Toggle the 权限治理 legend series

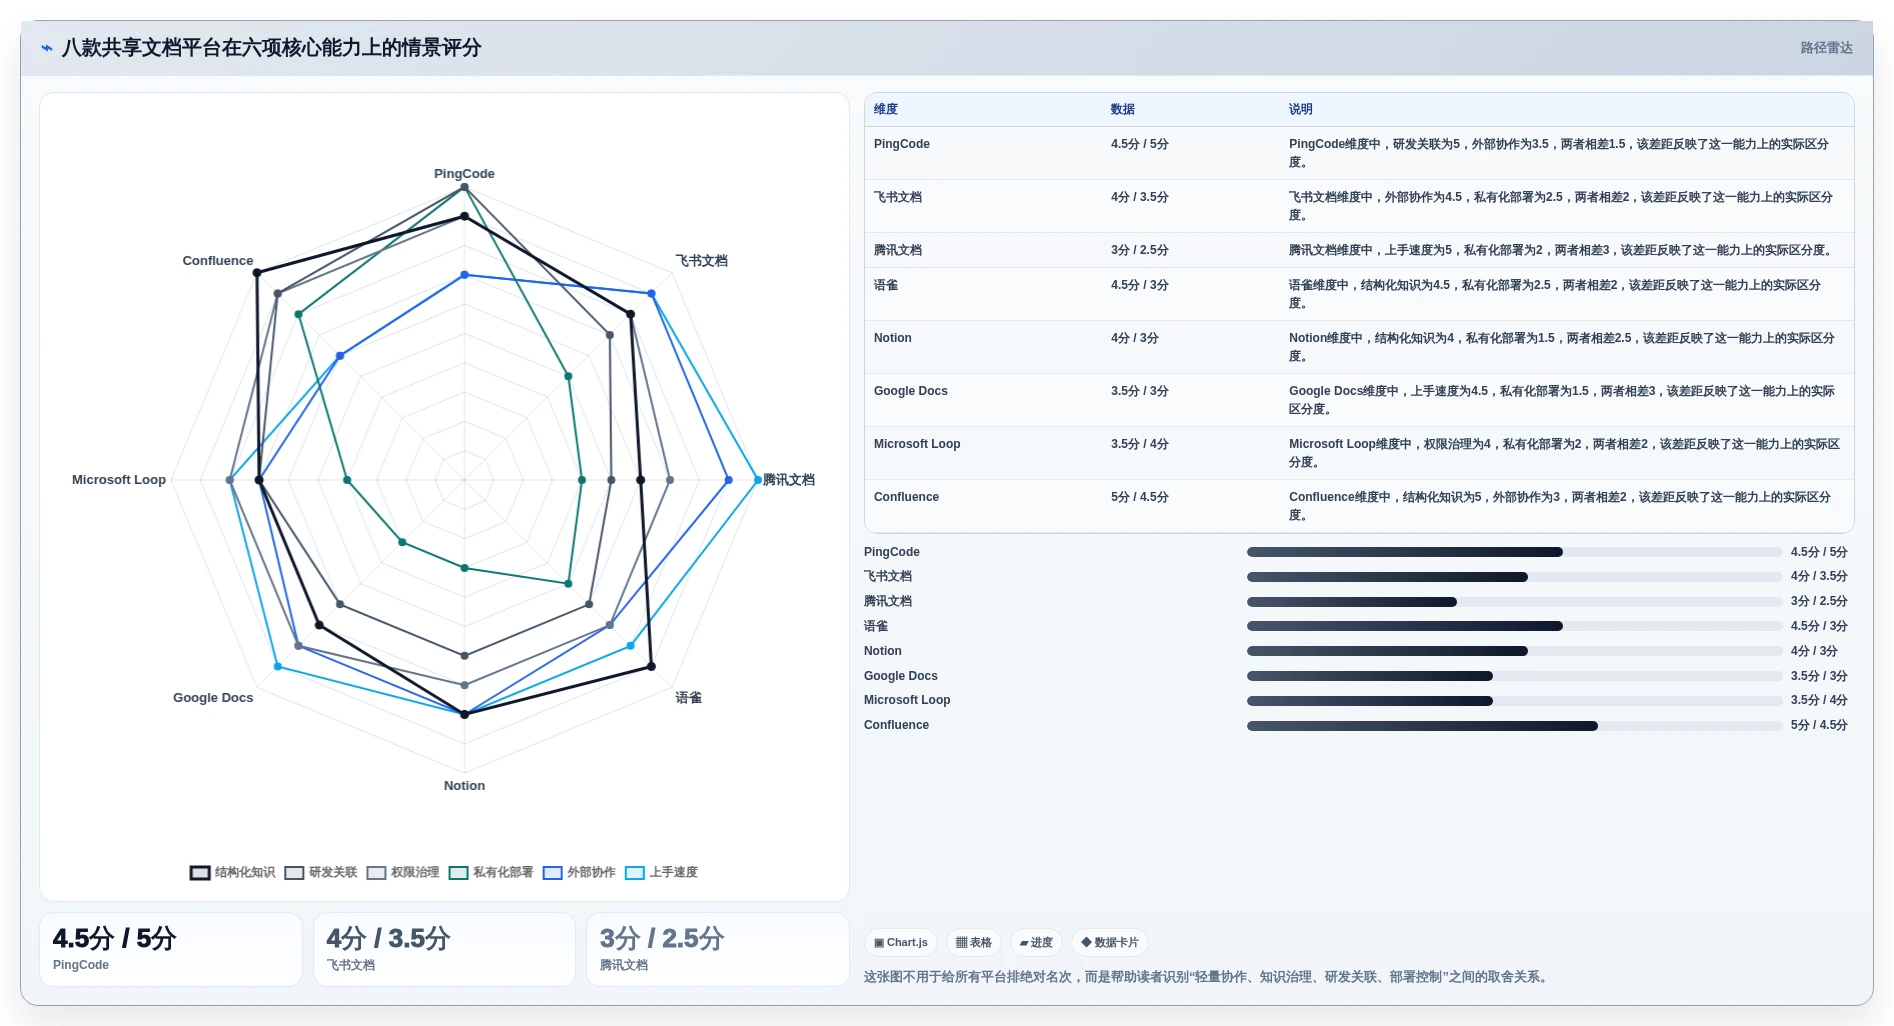pos(403,872)
